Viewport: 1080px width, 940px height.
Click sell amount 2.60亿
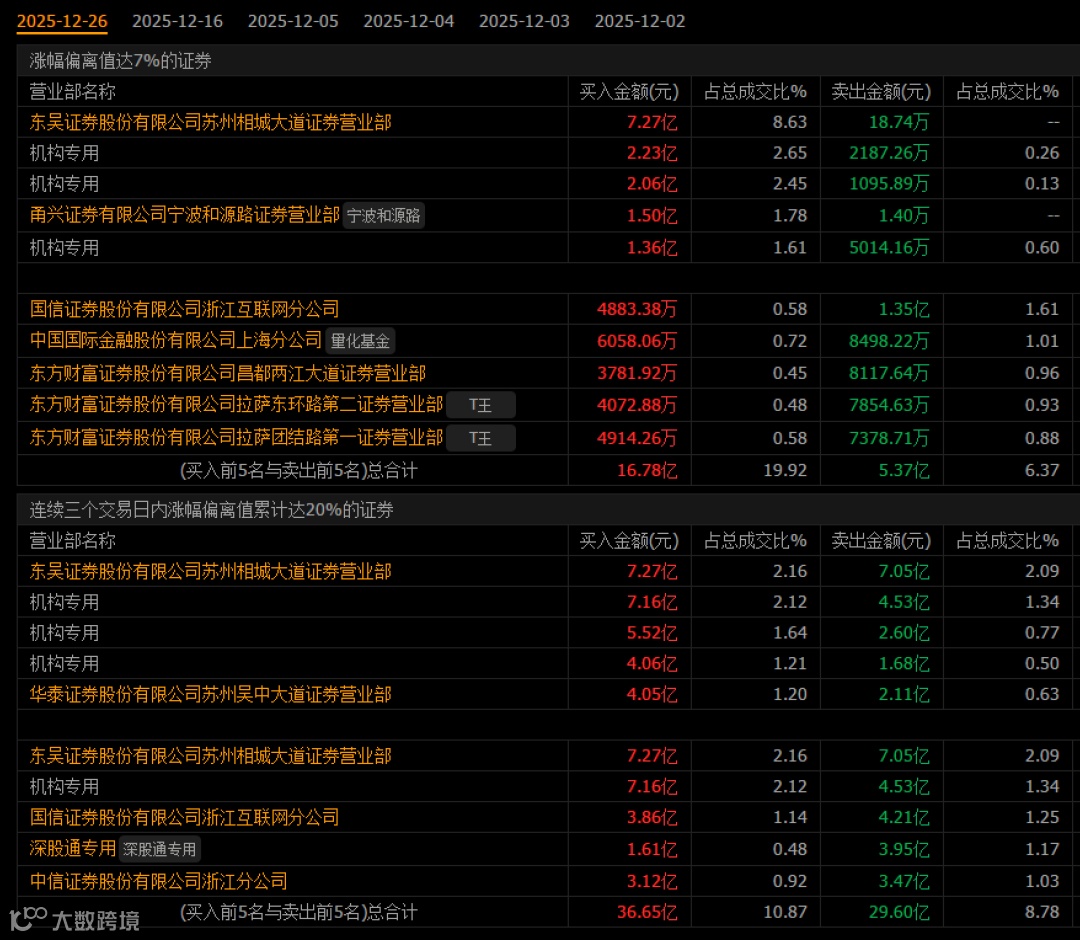[x=904, y=633]
